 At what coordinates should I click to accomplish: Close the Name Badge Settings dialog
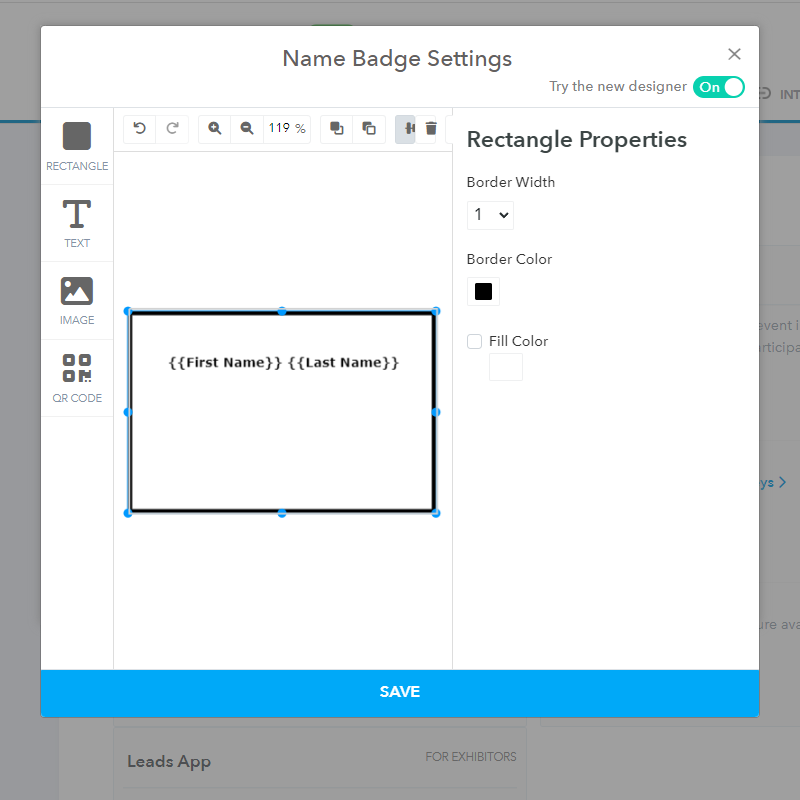pyautogui.click(x=734, y=54)
